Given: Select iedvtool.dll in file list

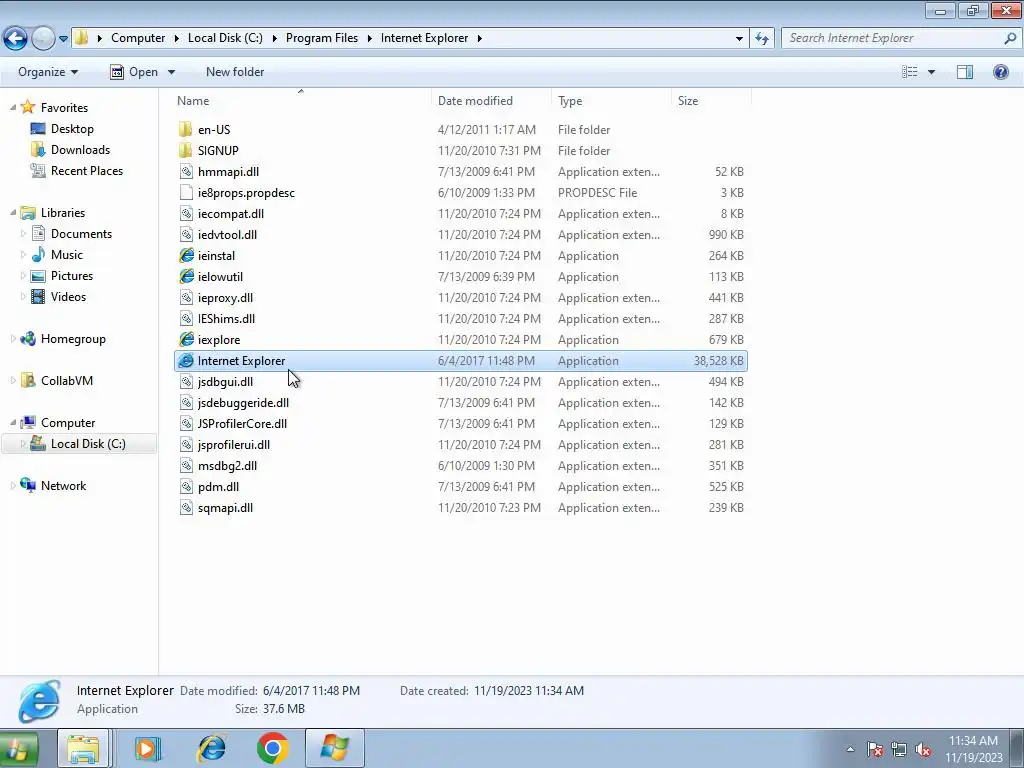Looking at the screenshot, I should (x=227, y=234).
